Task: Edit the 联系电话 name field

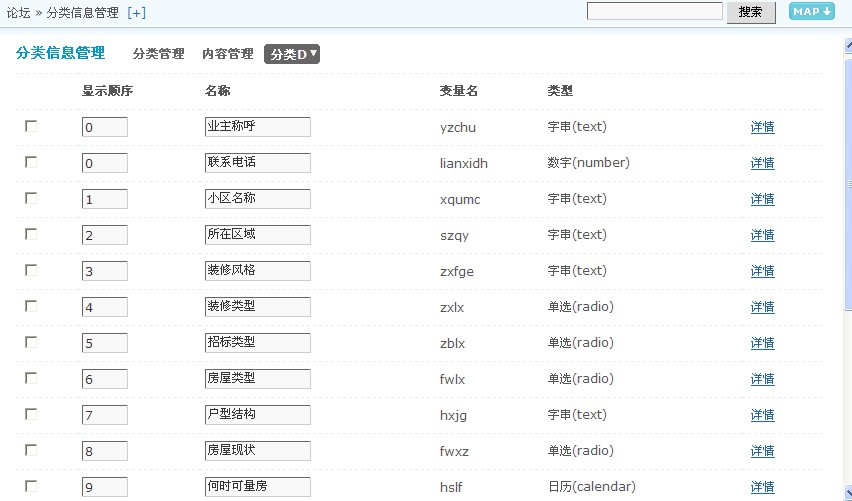Action: (258, 163)
